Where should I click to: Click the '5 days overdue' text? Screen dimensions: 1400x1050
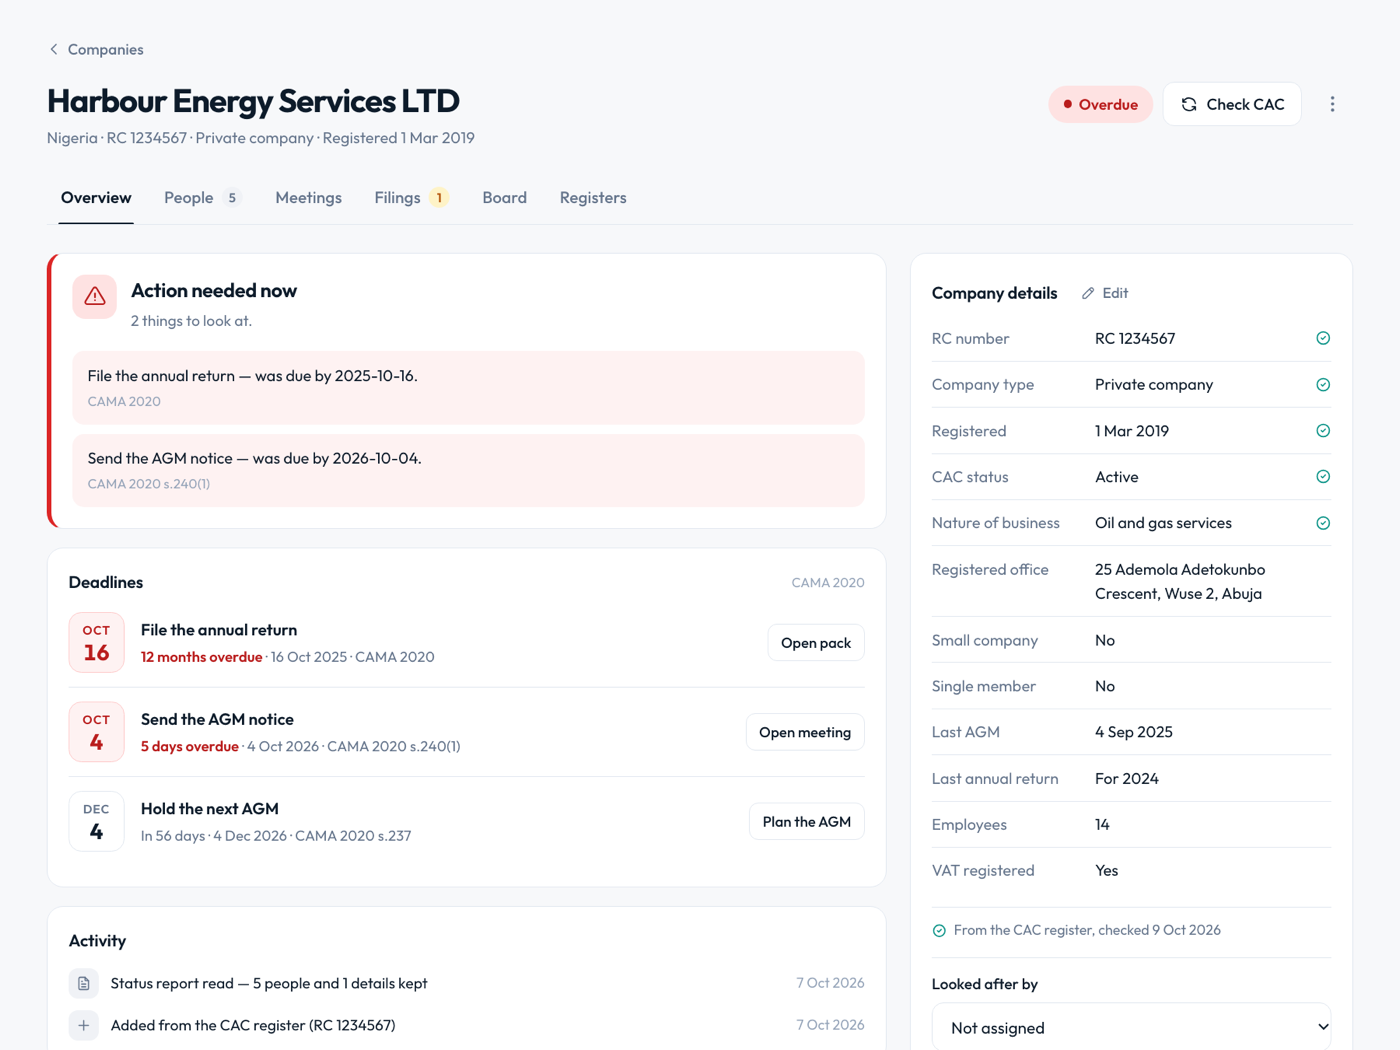pos(190,747)
